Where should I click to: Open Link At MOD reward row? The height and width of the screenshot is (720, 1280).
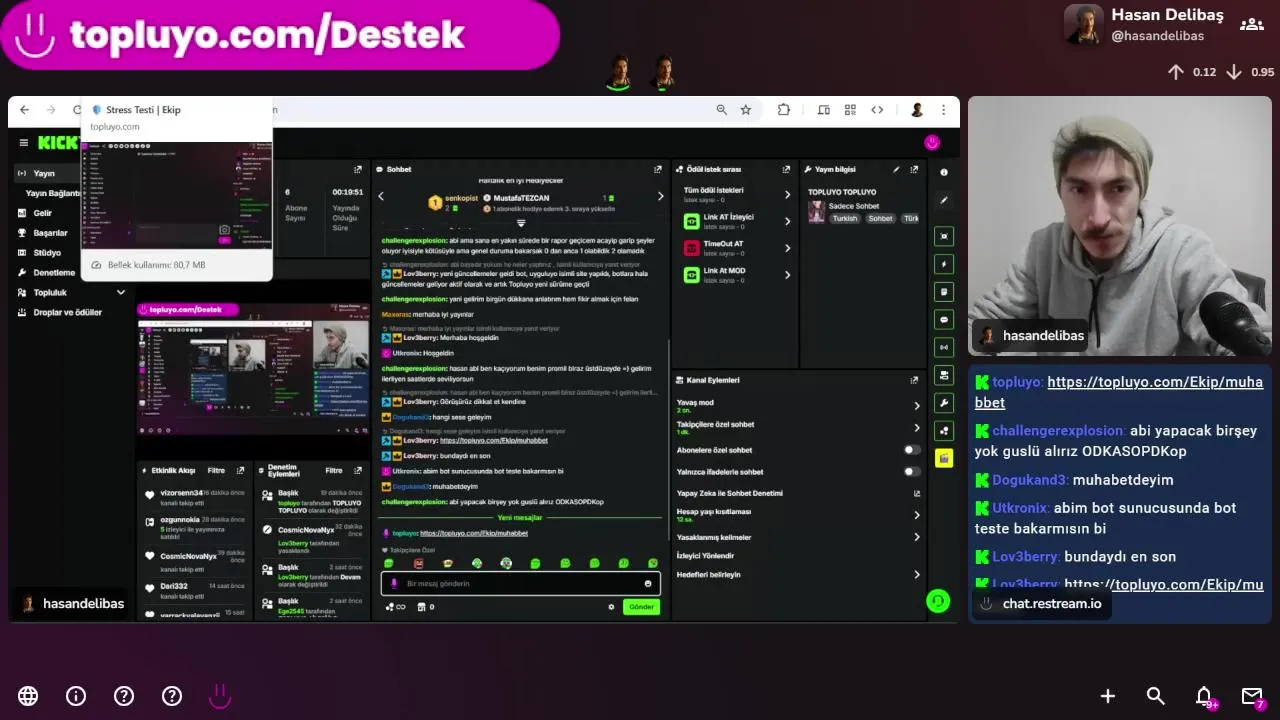738,275
